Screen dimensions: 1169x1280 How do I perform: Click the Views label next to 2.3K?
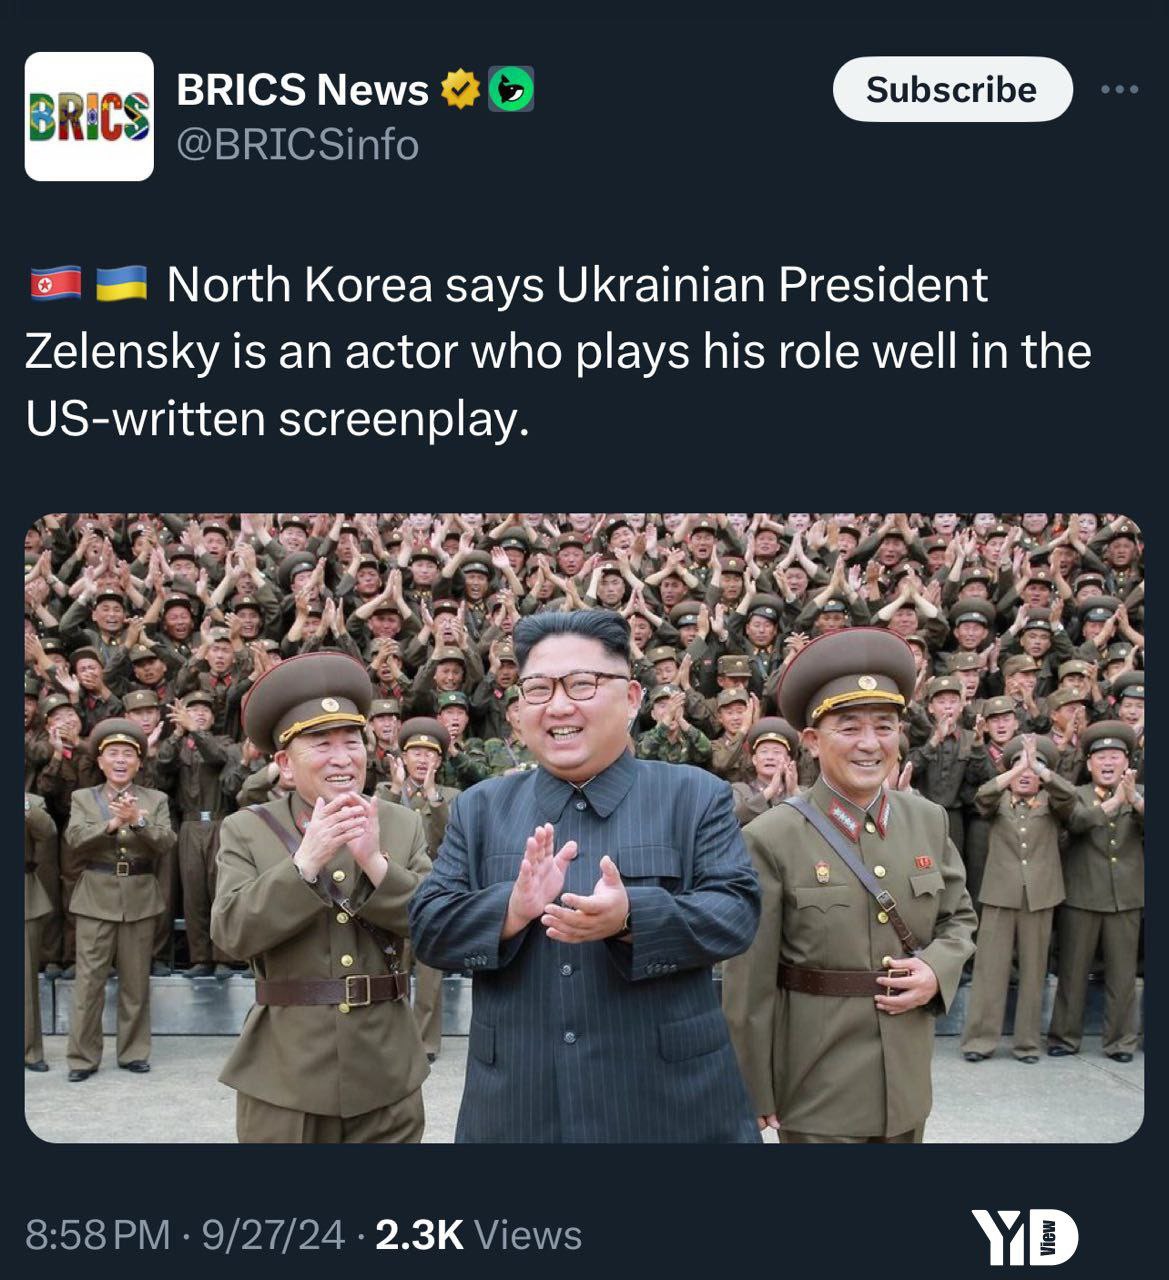pos(528,1235)
